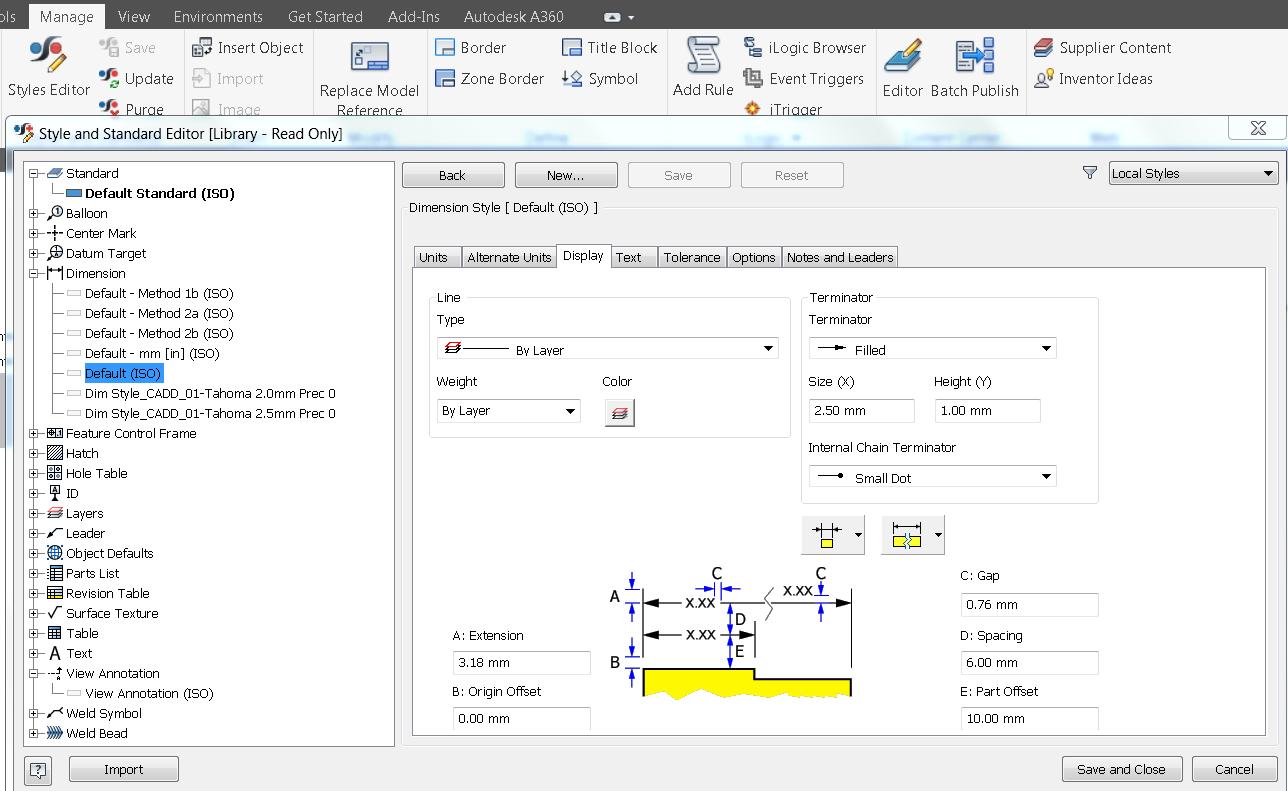
Task: Click Save and Close
Action: (x=1121, y=769)
